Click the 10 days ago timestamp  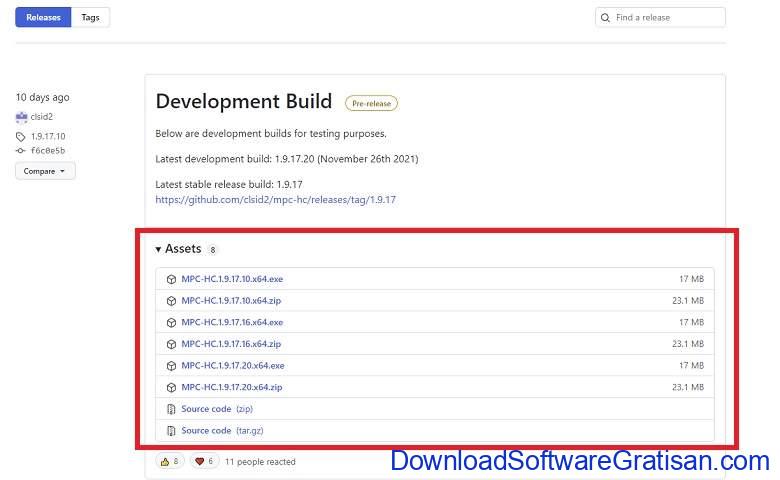[43, 97]
